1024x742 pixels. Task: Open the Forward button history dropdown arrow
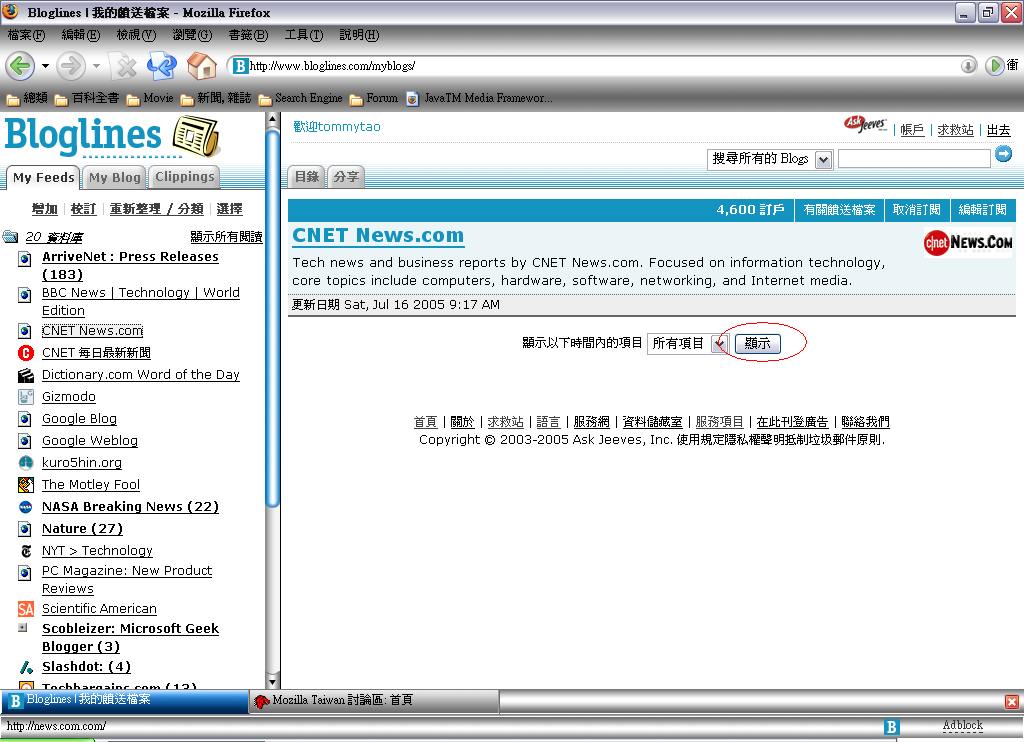click(x=96, y=66)
